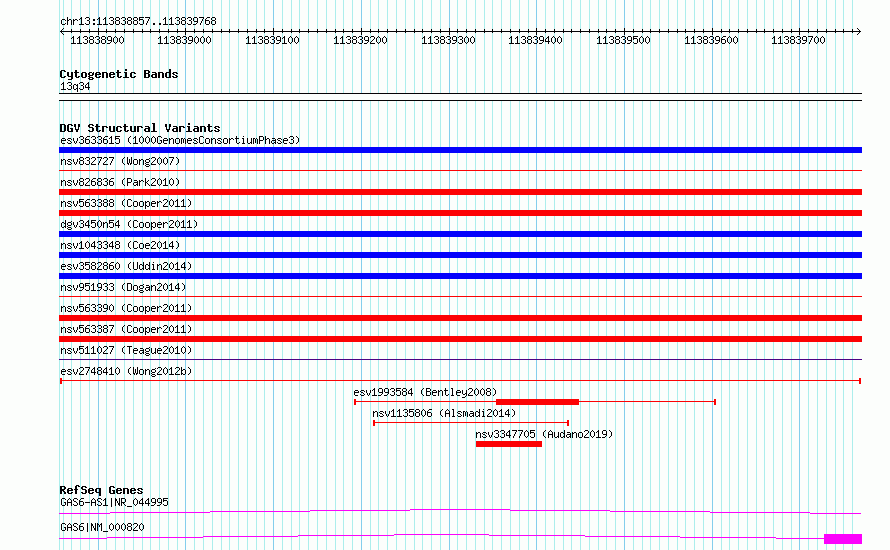Select variant label esv2748410 (Wong2012b)
The image size is (890, 550).
(126, 371)
